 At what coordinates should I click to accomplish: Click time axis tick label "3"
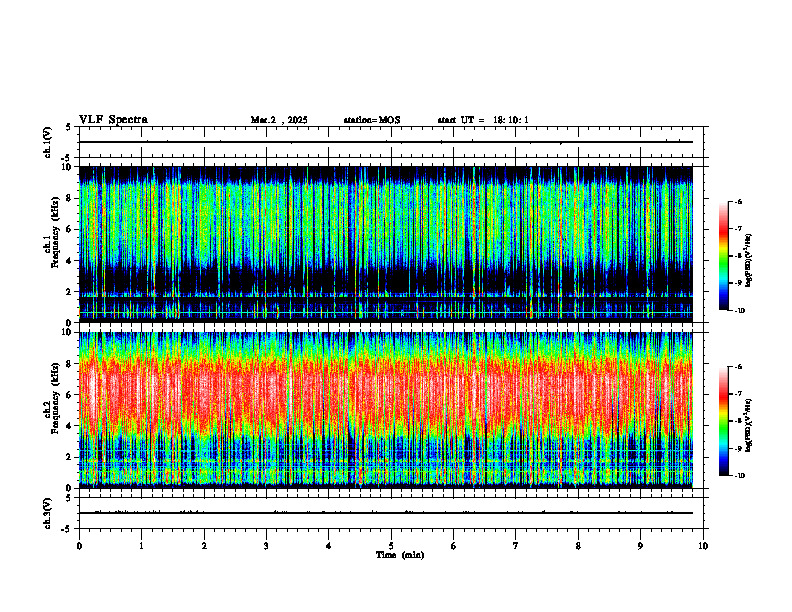[x=266, y=546]
